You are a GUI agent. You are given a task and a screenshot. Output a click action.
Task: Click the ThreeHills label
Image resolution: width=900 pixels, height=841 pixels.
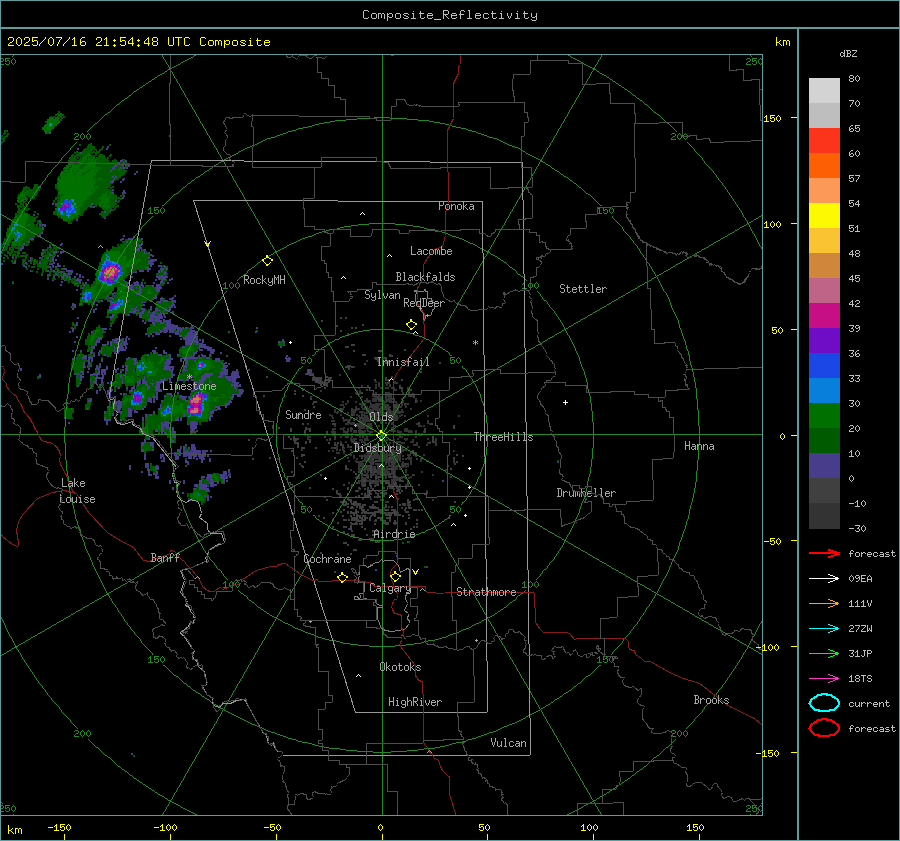click(503, 437)
